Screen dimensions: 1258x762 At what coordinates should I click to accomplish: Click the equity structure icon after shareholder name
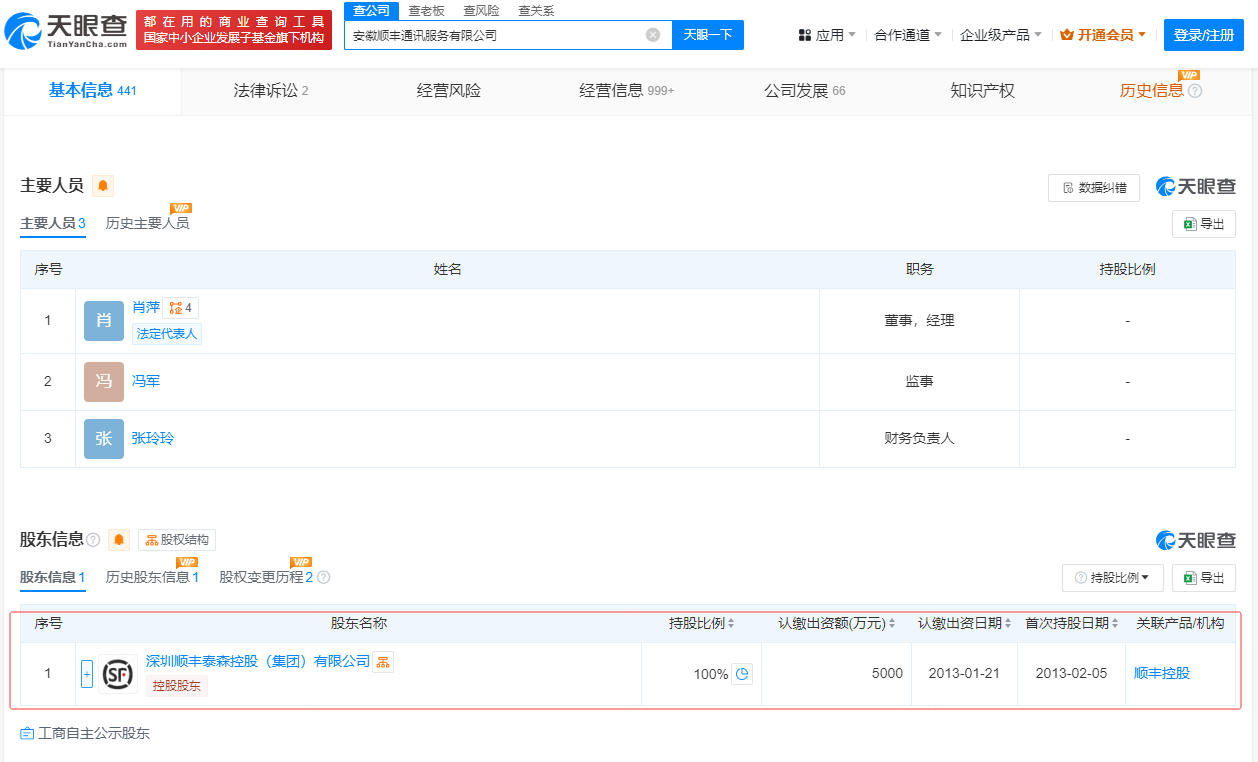383,662
